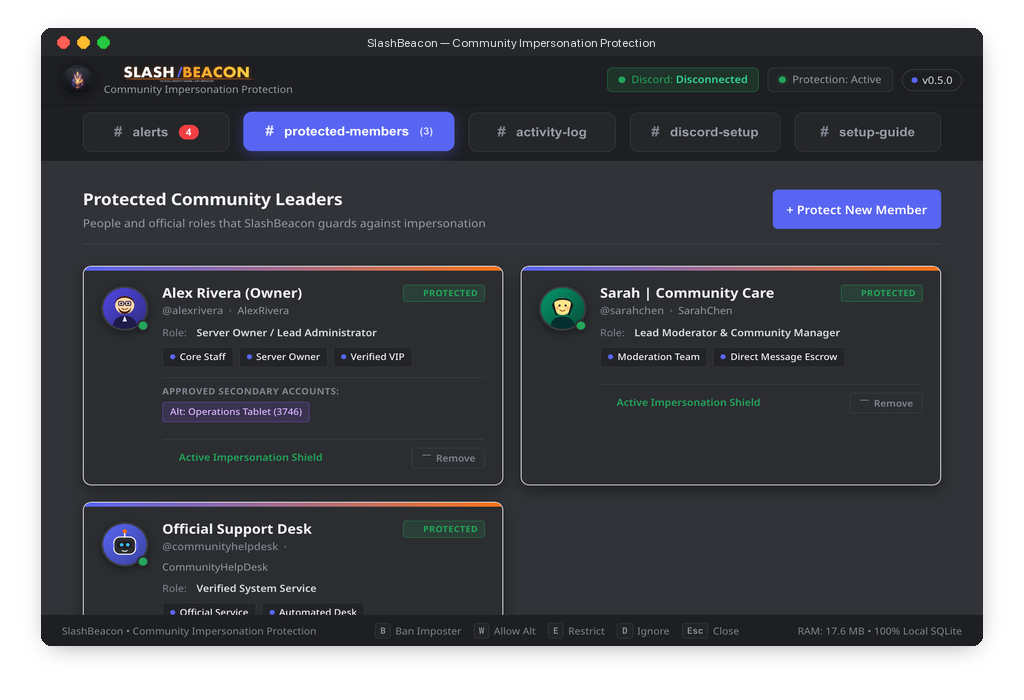Click the Esc Close shortcut key
The width and height of the screenshot is (1024, 700).
[x=695, y=631]
